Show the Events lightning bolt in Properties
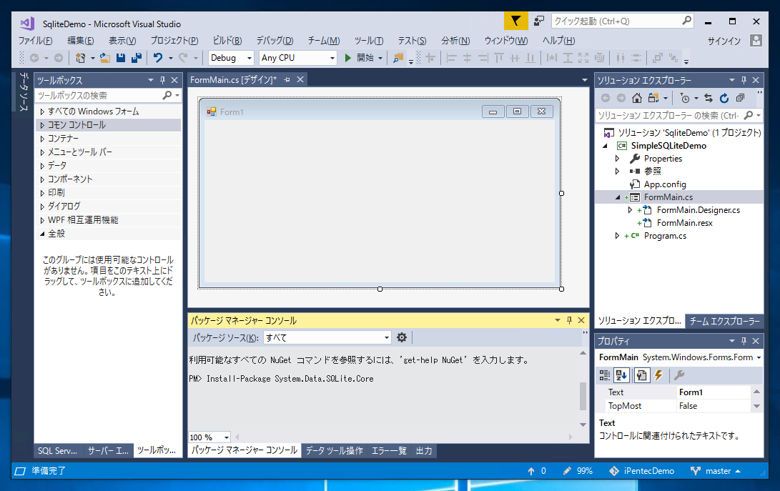 tap(659, 375)
